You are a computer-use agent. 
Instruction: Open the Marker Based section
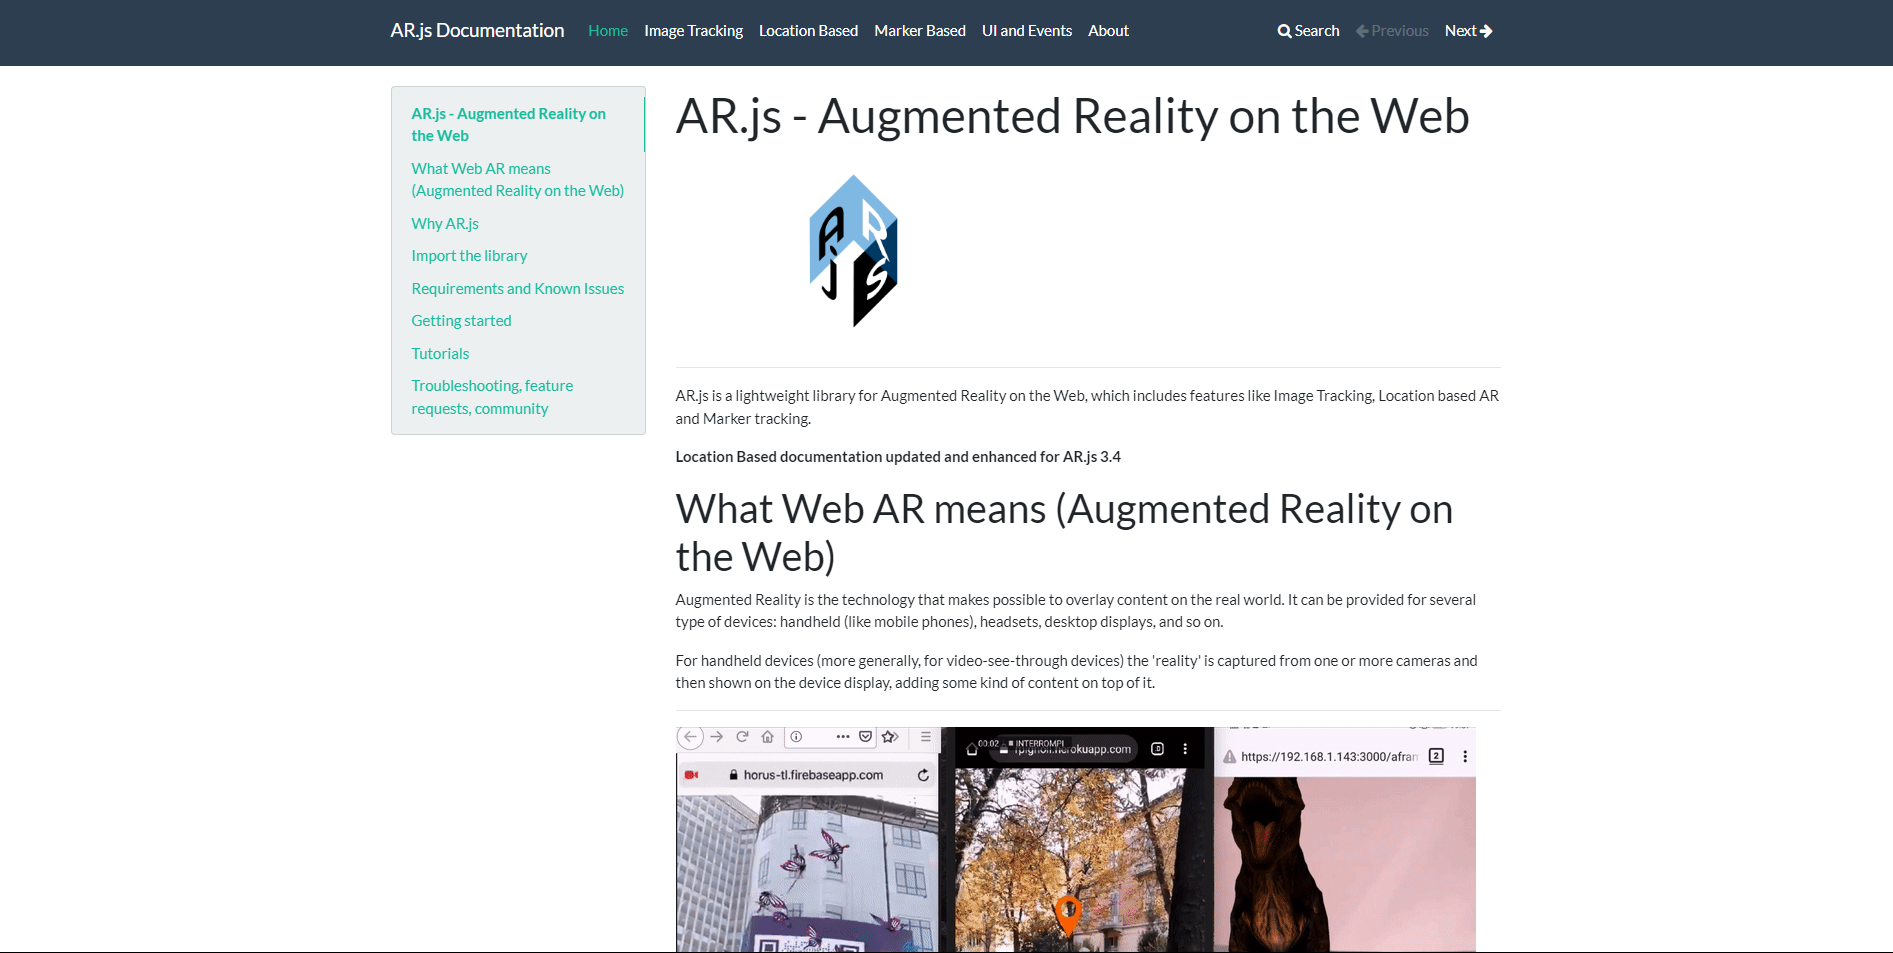click(x=920, y=31)
